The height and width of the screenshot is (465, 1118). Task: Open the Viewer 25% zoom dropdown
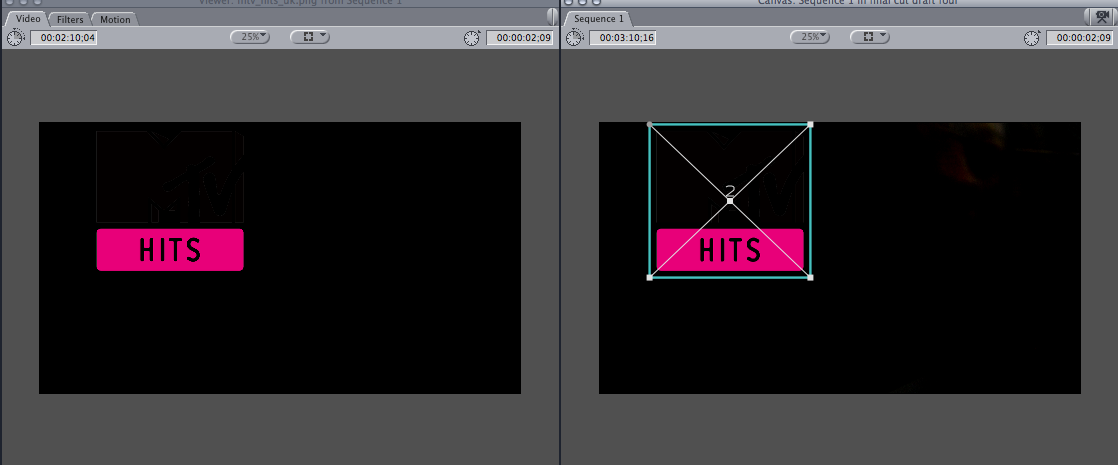pyautogui.click(x=250, y=36)
